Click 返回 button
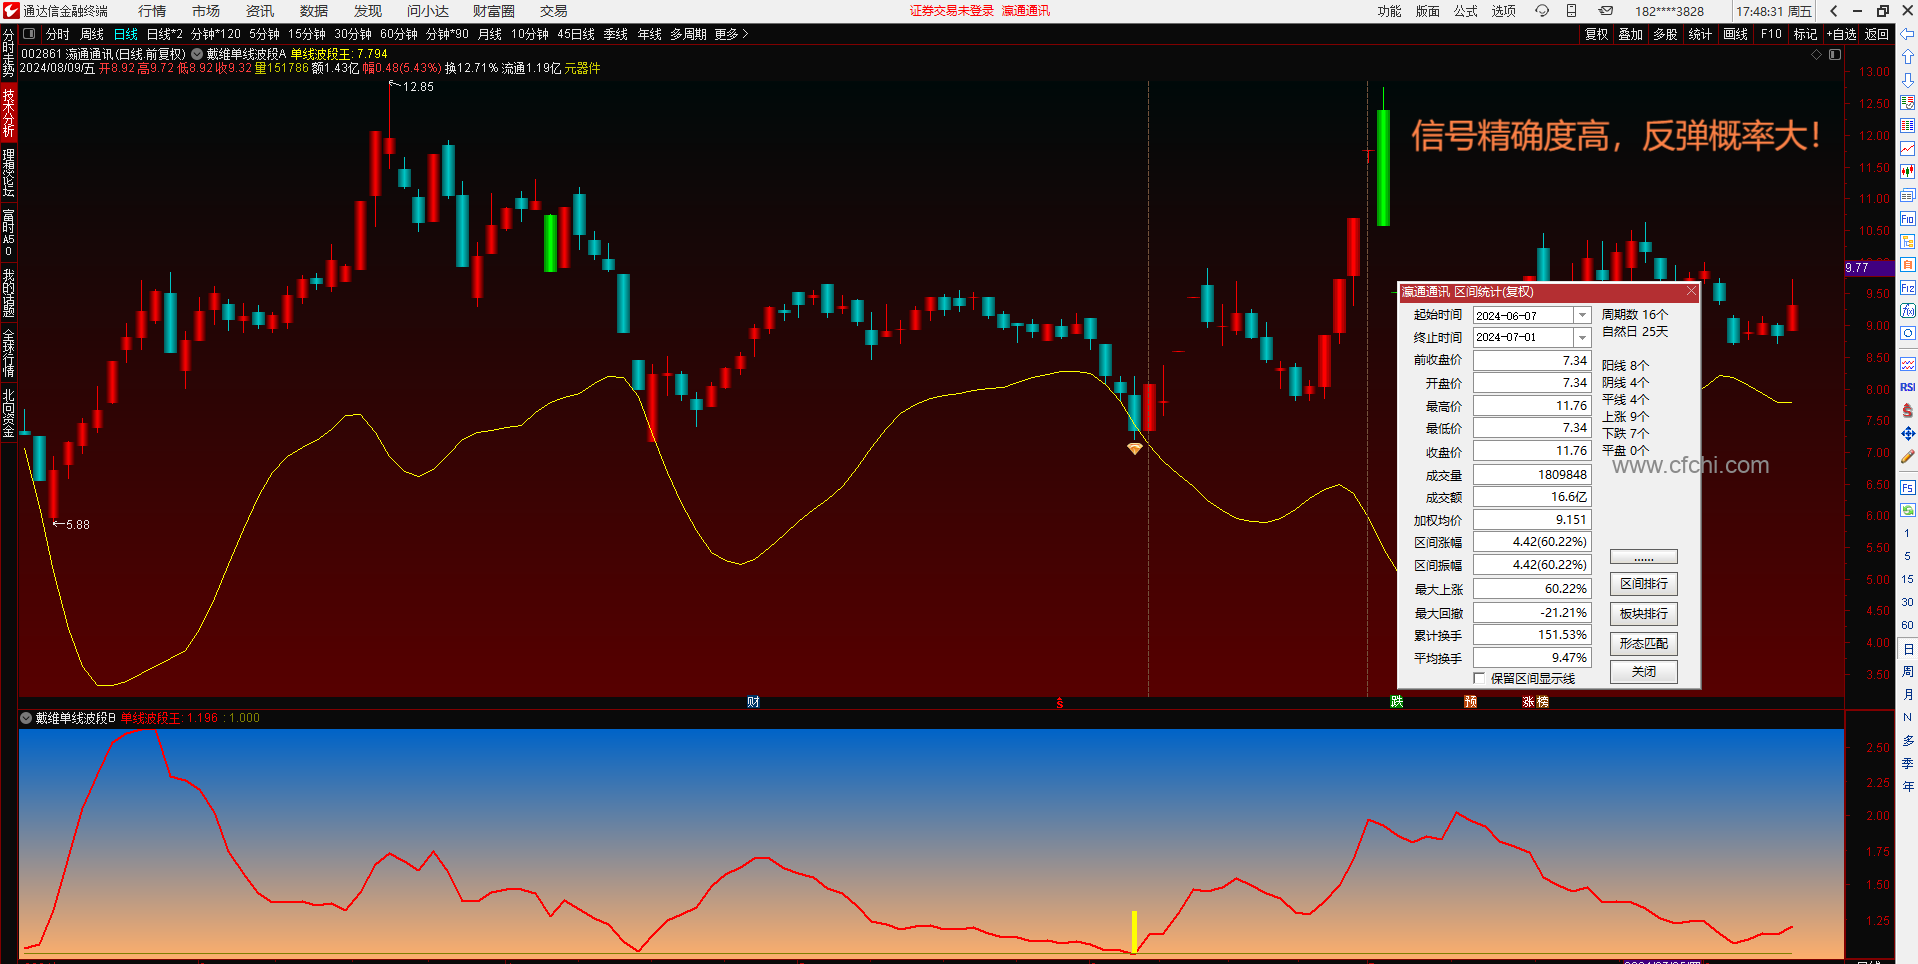 click(1877, 34)
